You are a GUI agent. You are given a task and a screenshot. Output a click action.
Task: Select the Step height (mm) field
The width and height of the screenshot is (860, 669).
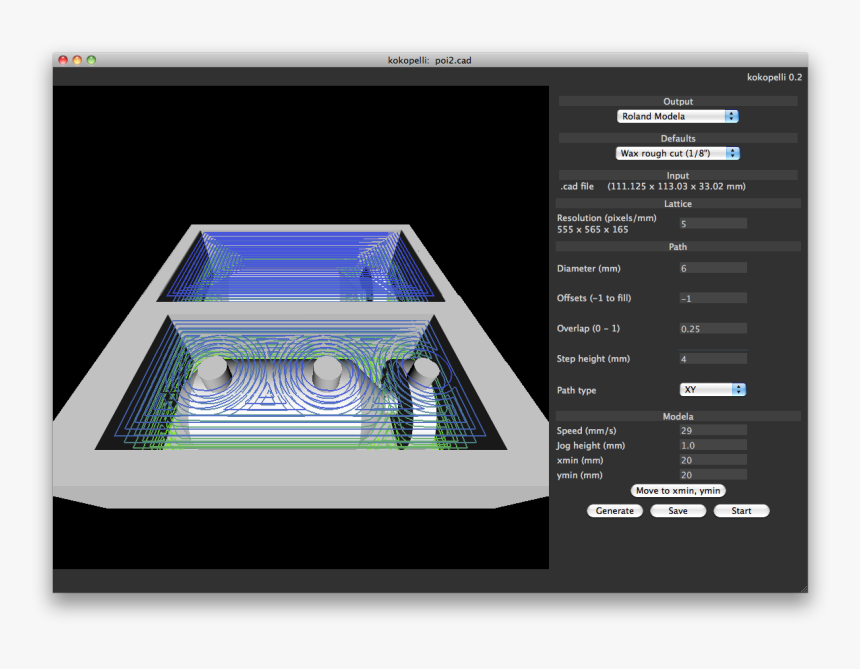(x=712, y=358)
